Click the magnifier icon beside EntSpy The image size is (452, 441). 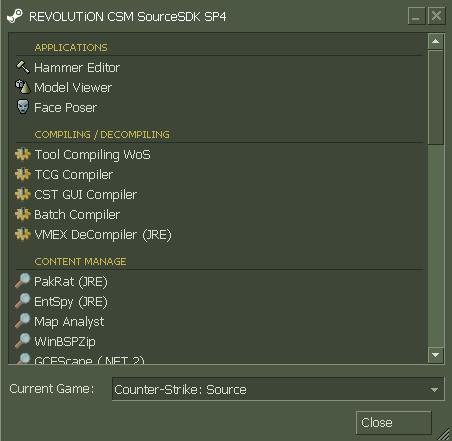tap(23, 301)
